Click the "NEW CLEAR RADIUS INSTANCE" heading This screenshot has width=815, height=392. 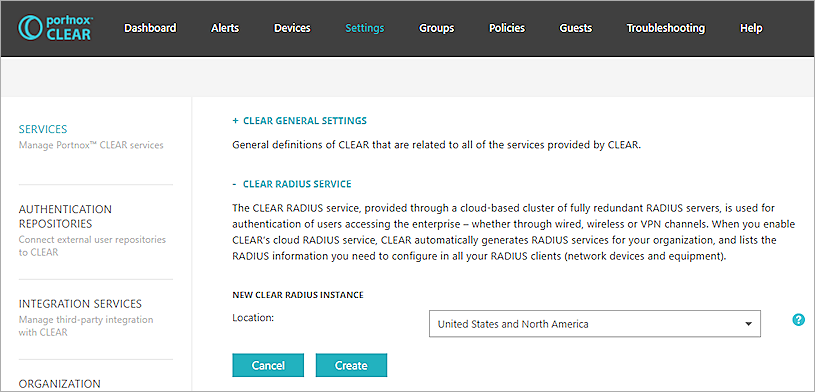point(298,295)
